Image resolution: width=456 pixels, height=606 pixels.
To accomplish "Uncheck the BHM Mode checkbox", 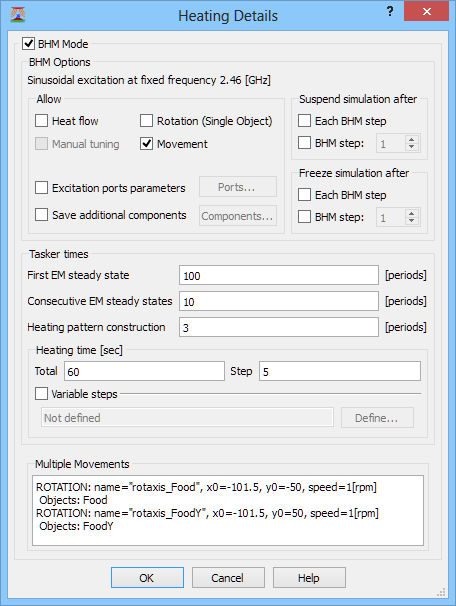I will [28, 44].
